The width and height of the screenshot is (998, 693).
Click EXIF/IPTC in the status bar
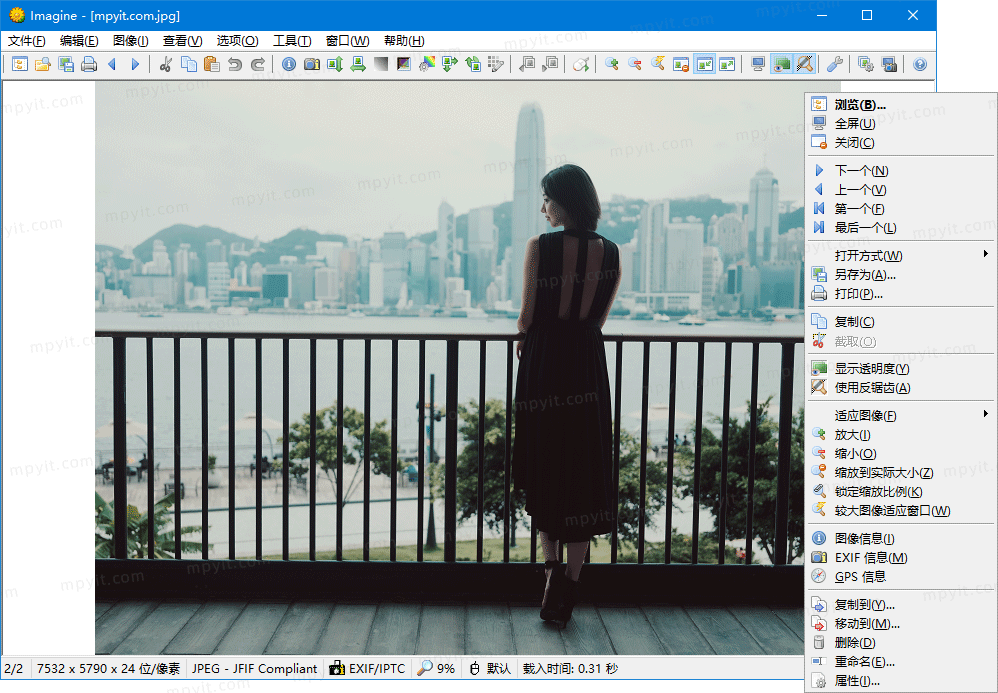click(x=367, y=669)
